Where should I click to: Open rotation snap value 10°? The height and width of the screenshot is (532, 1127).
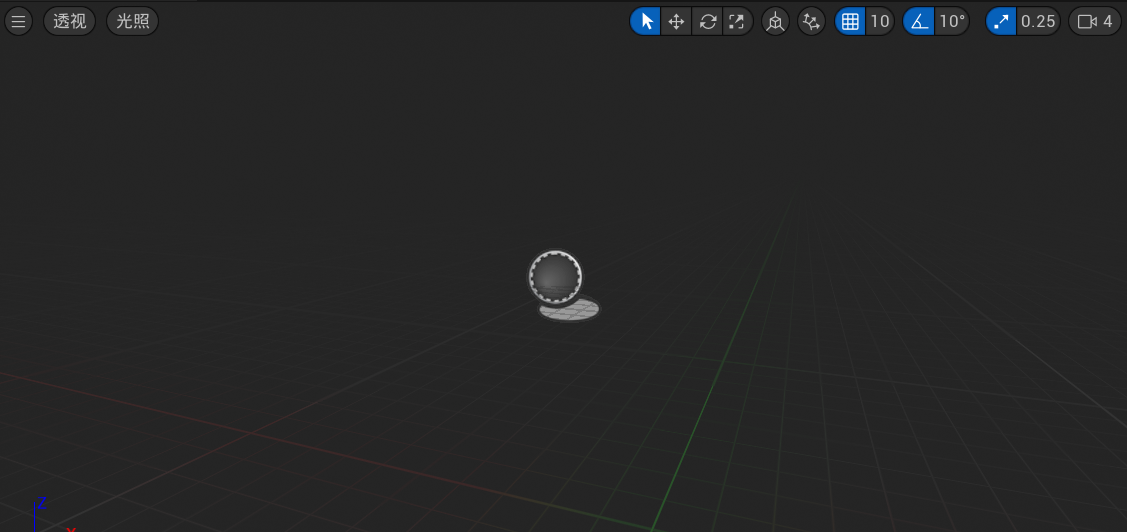[952, 22]
